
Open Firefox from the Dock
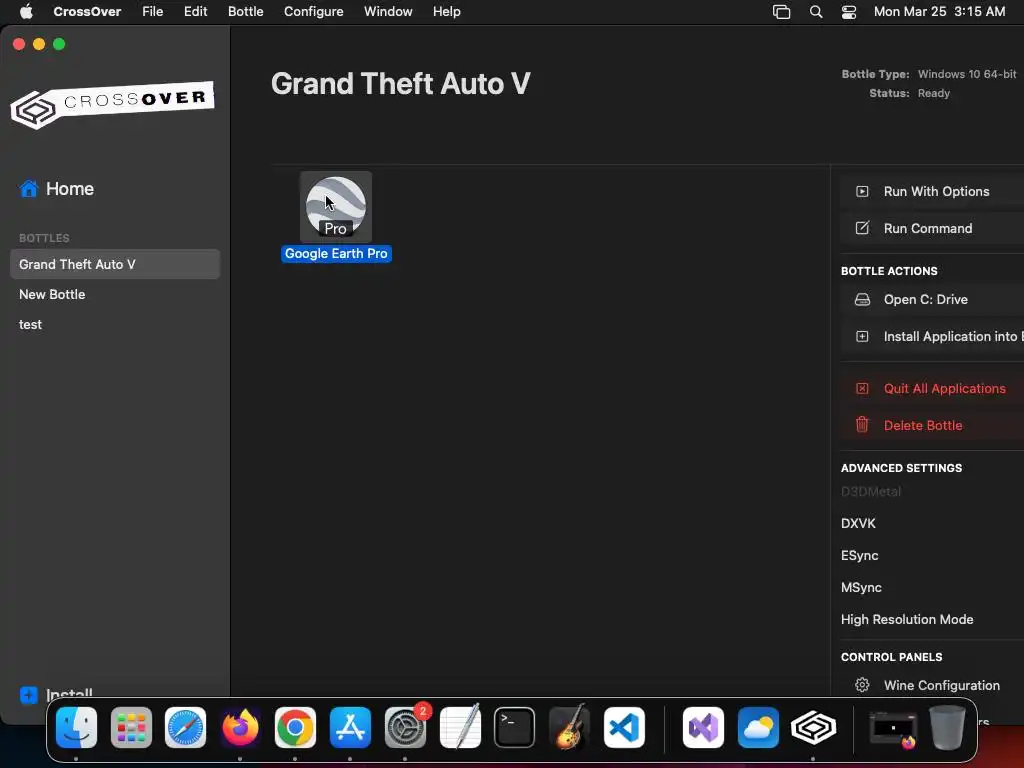pos(240,728)
